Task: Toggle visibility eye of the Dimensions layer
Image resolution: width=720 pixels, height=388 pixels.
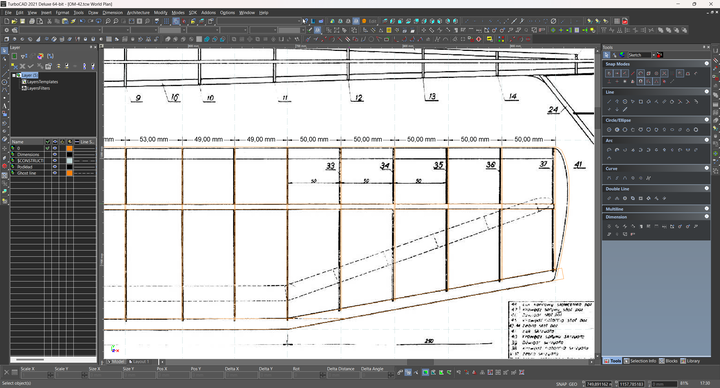Action: pyautogui.click(x=55, y=155)
